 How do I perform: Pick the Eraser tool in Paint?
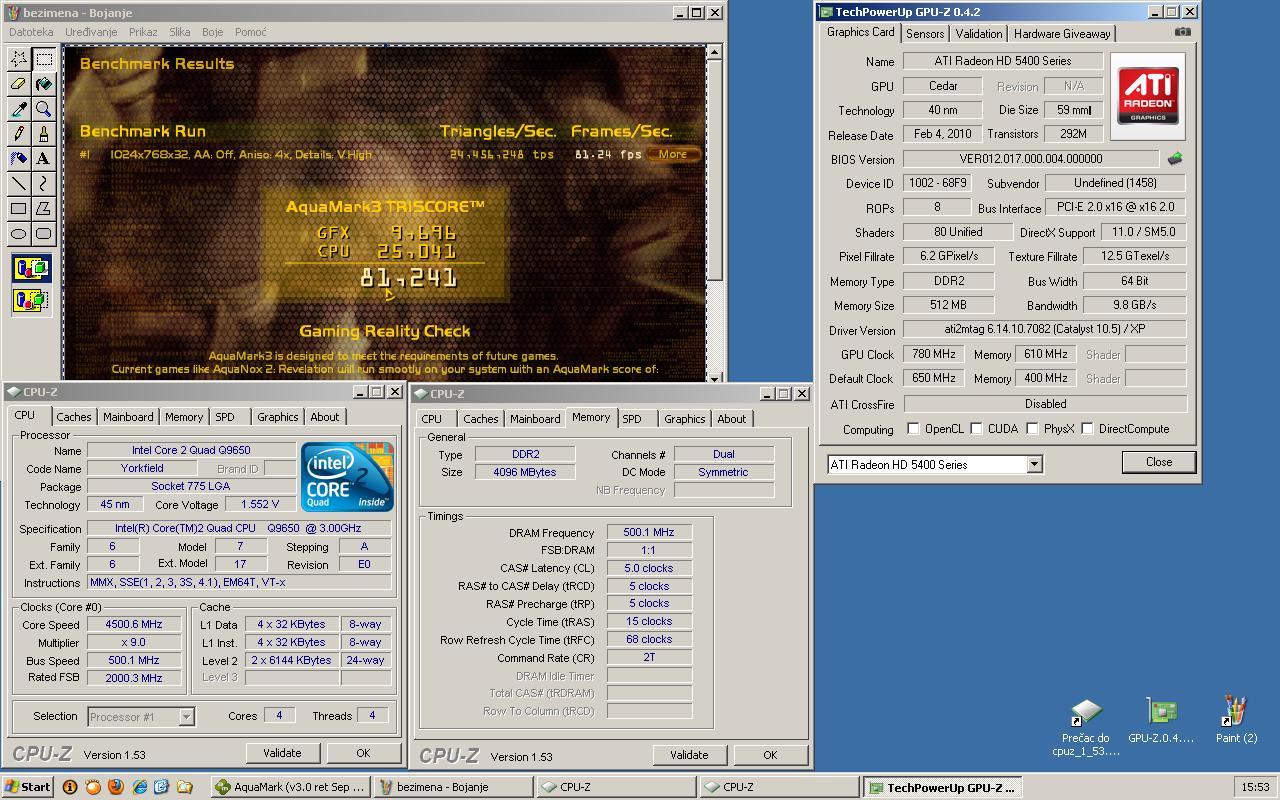19,84
